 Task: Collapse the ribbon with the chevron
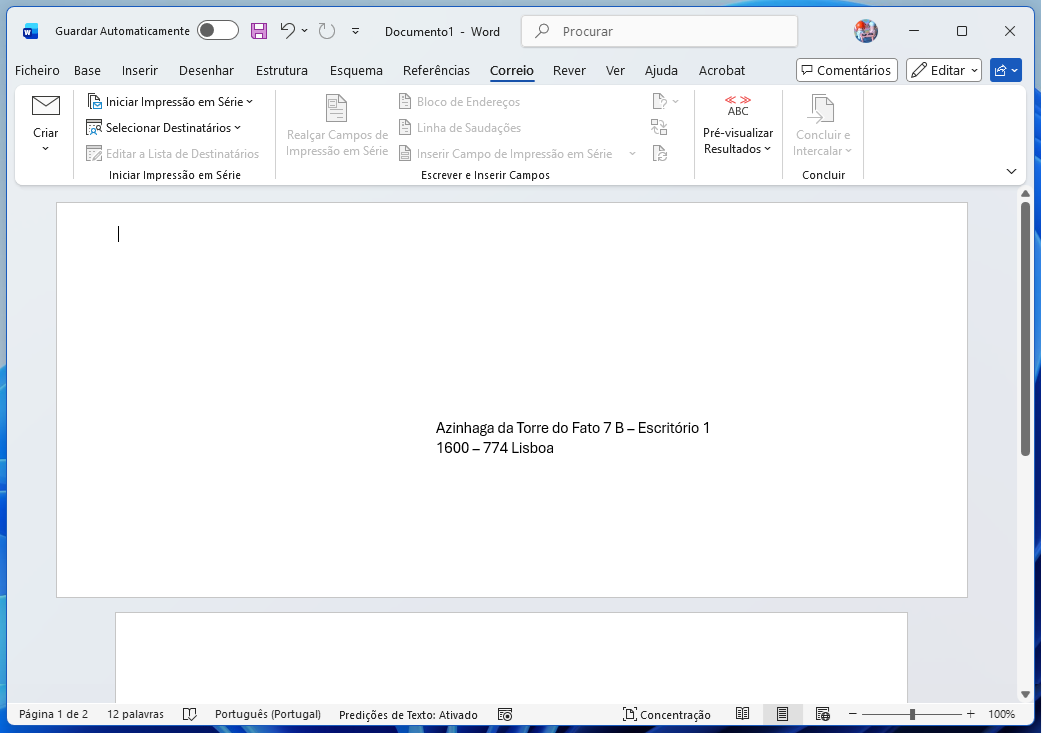coord(1011,171)
